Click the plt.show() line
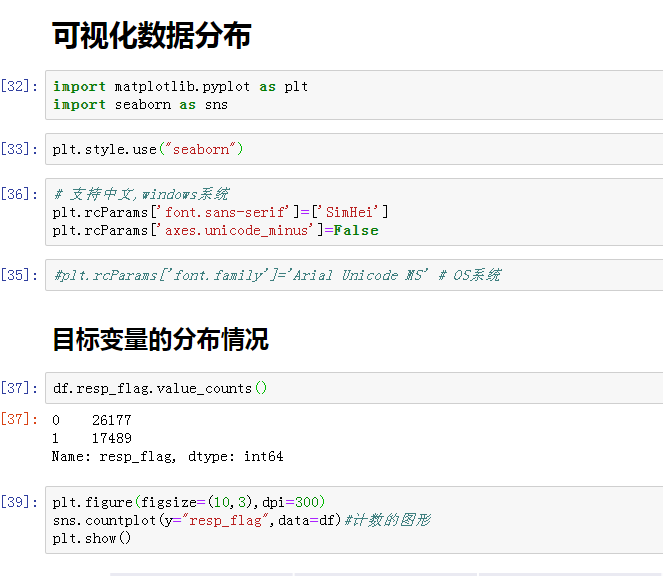The image size is (663, 576). point(92,539)
